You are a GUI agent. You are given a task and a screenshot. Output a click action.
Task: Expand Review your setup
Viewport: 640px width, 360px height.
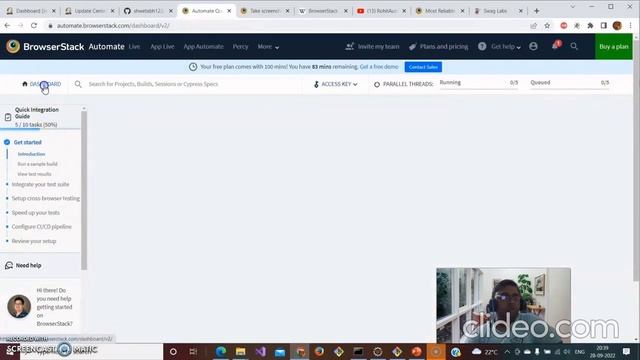(x=34, y=241)
